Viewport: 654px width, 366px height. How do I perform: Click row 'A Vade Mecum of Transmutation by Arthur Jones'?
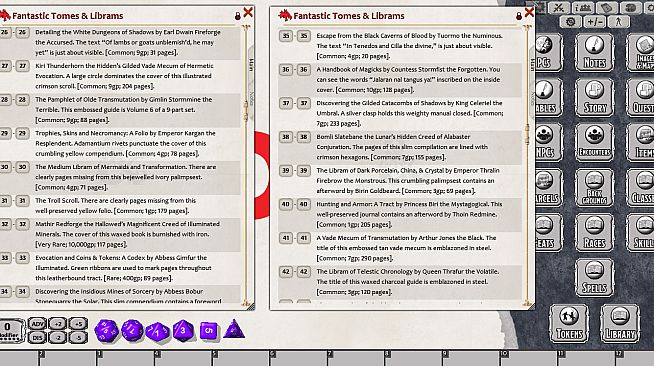(x=400, y=248)
